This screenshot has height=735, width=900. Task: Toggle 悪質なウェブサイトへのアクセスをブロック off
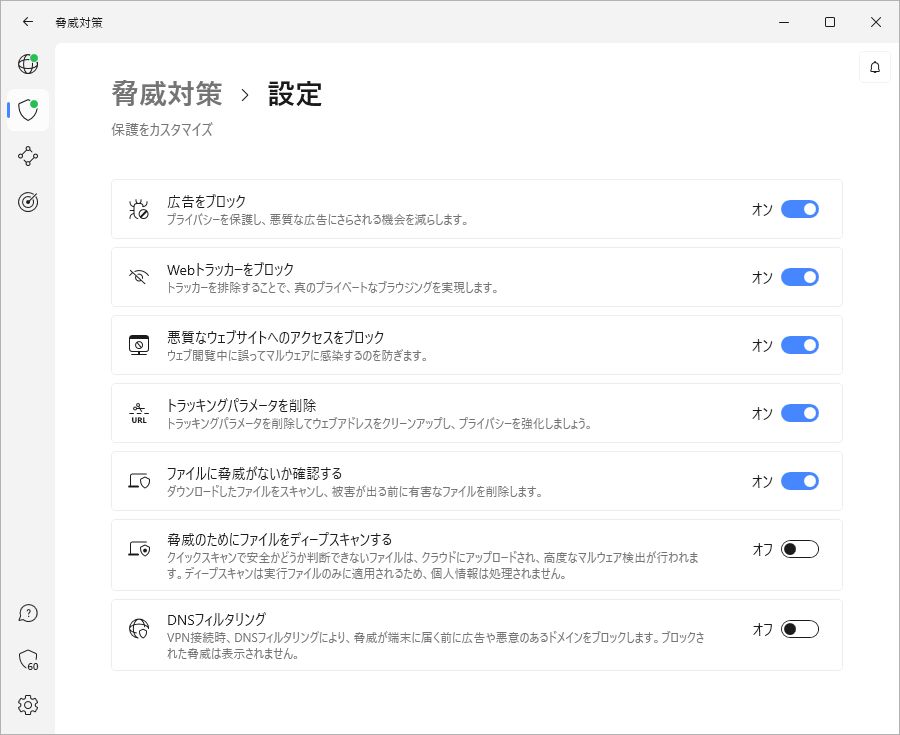tap(799, 345)
